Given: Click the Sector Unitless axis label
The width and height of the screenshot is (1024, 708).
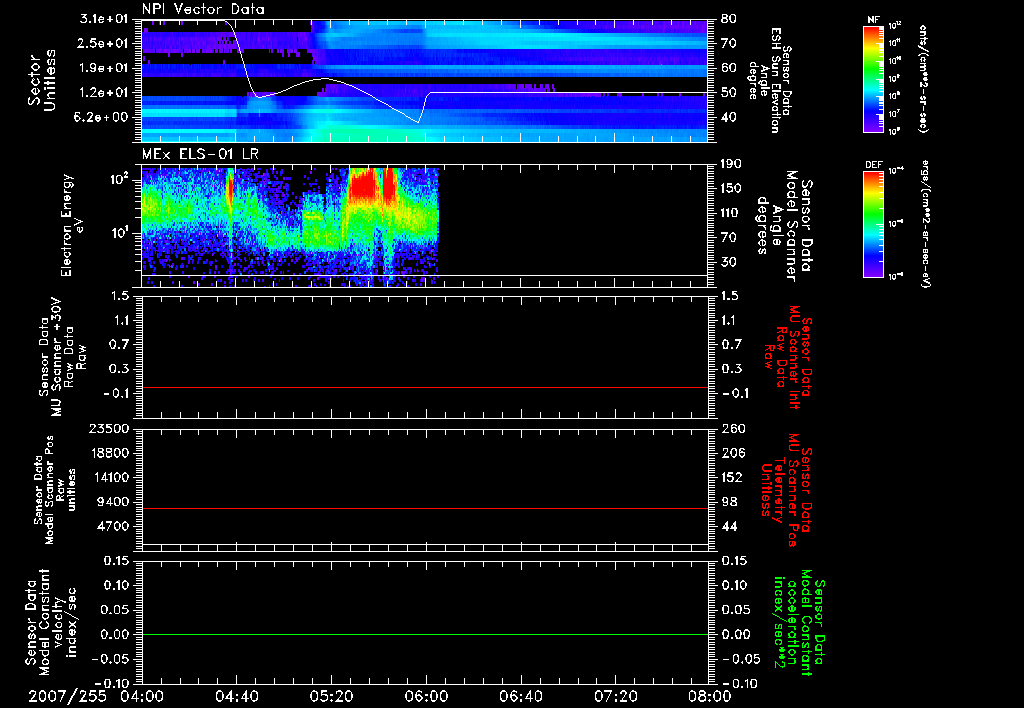Looking at the screenshot, I should [41, 80].
